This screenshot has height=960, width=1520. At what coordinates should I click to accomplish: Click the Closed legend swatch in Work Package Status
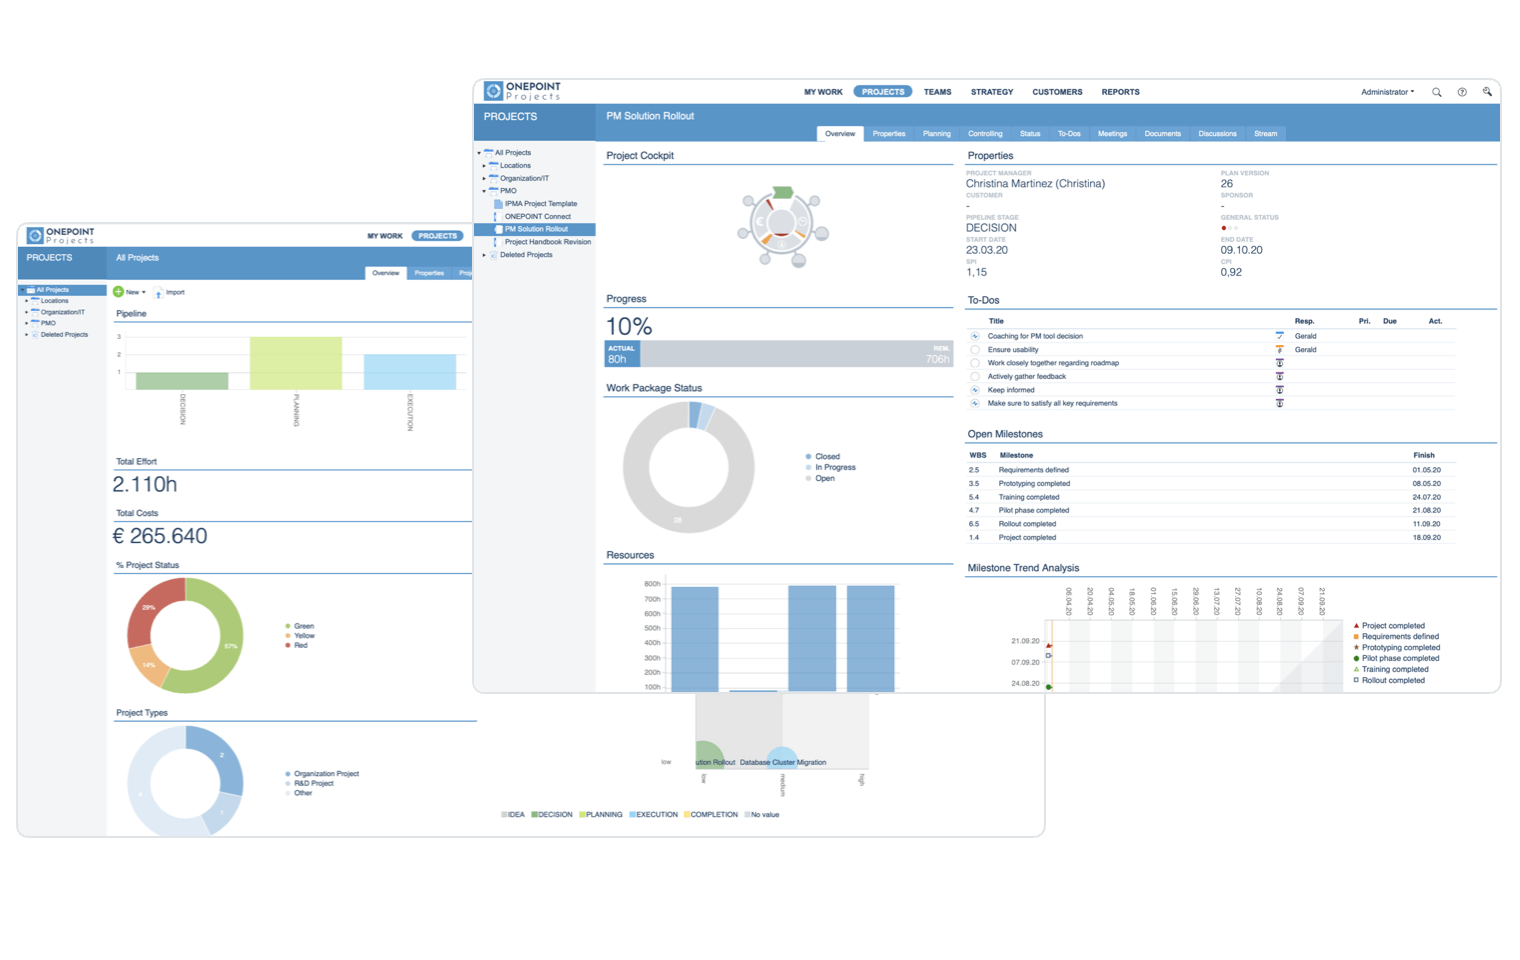(x=808, y=457)
